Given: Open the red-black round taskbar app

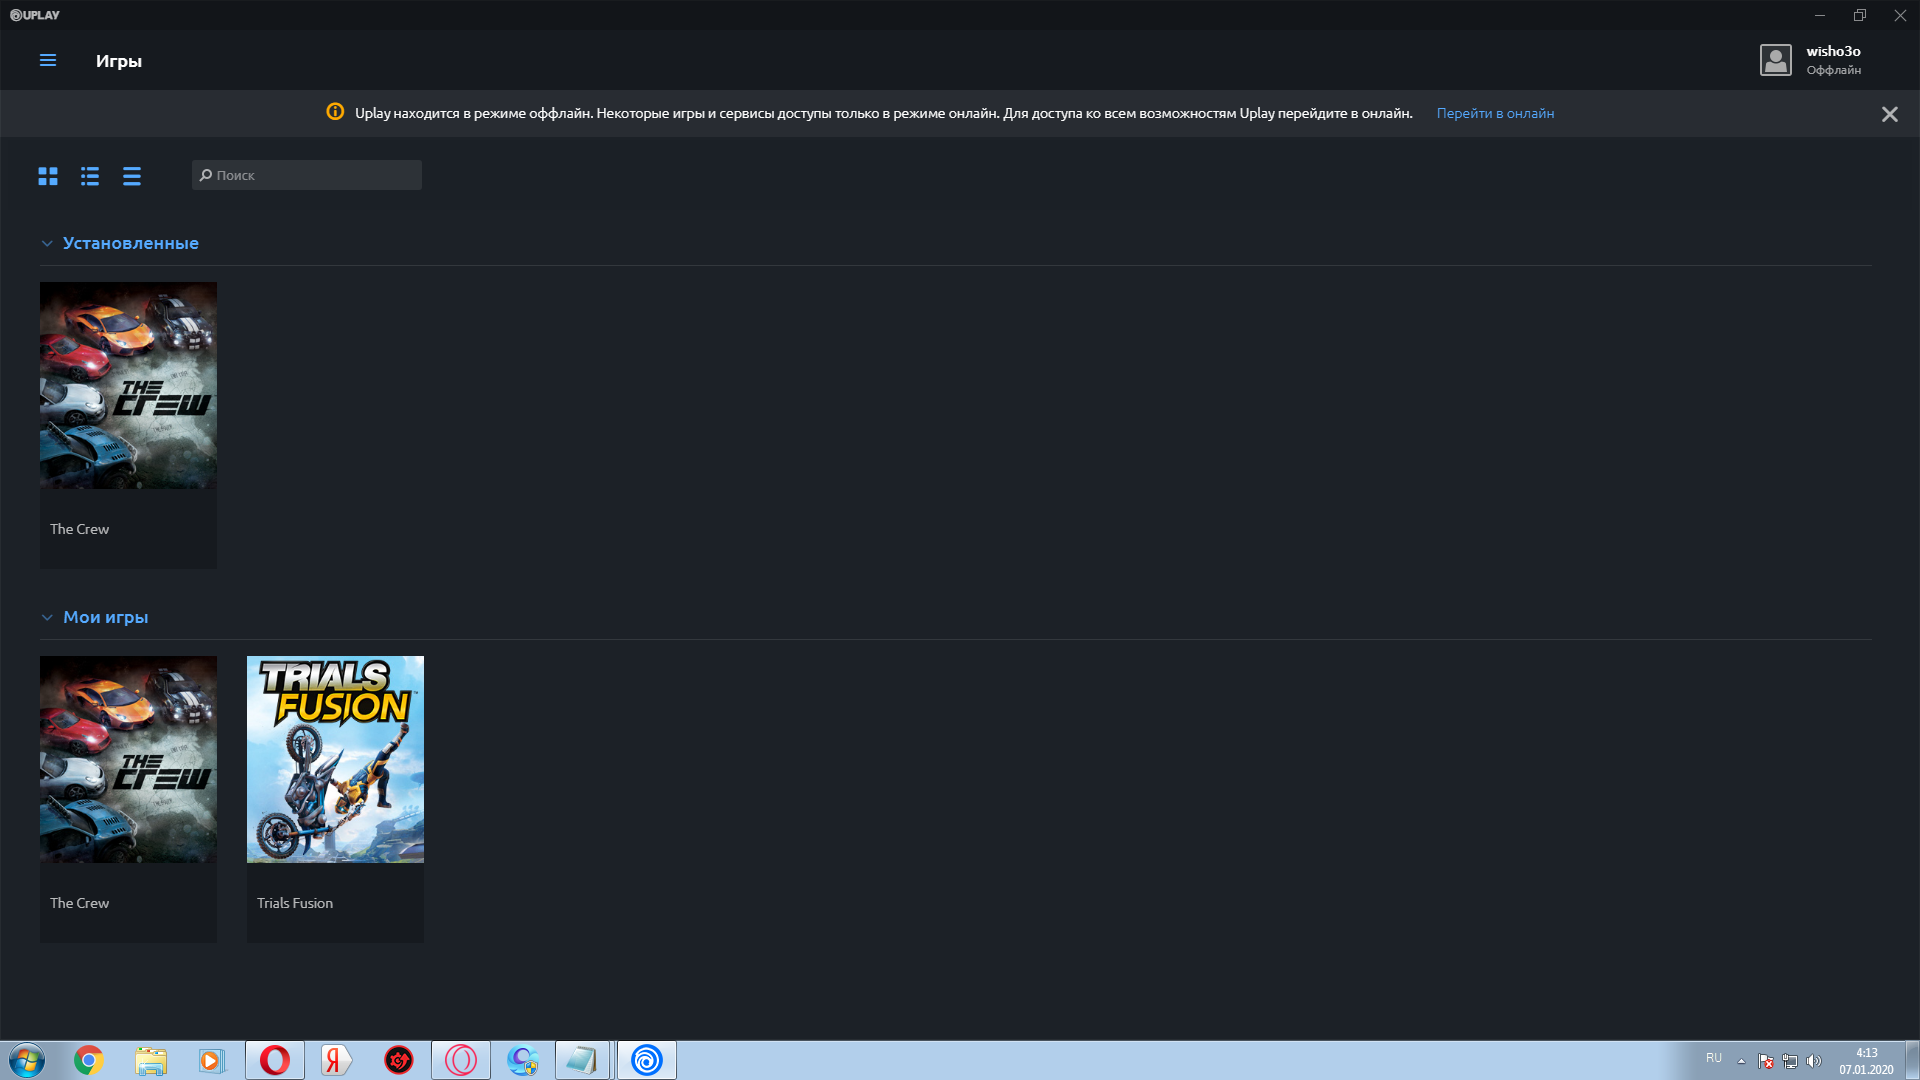Looking at the screenshot, I should point(399,1060).
